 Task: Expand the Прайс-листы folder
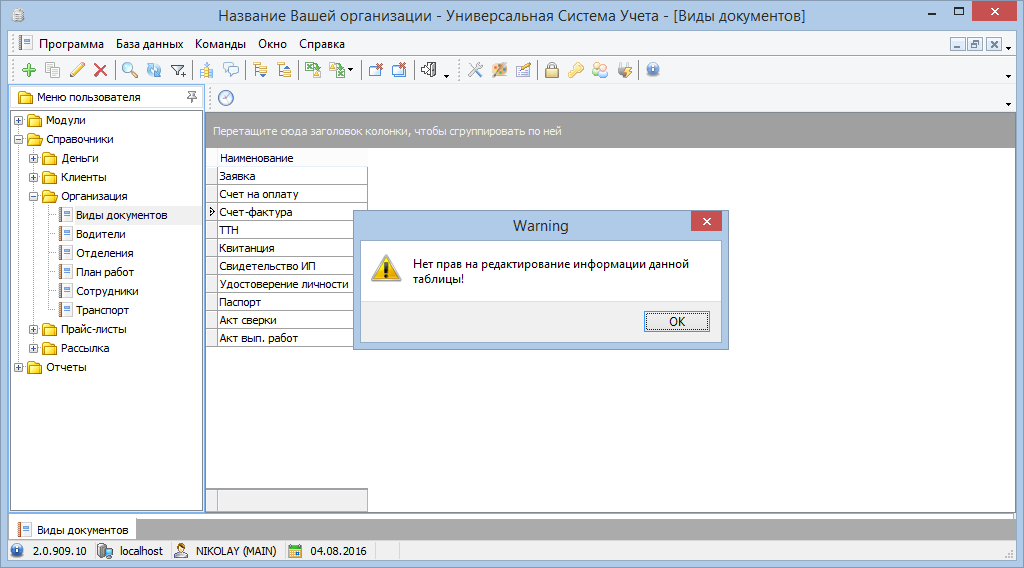pos(34,329)
